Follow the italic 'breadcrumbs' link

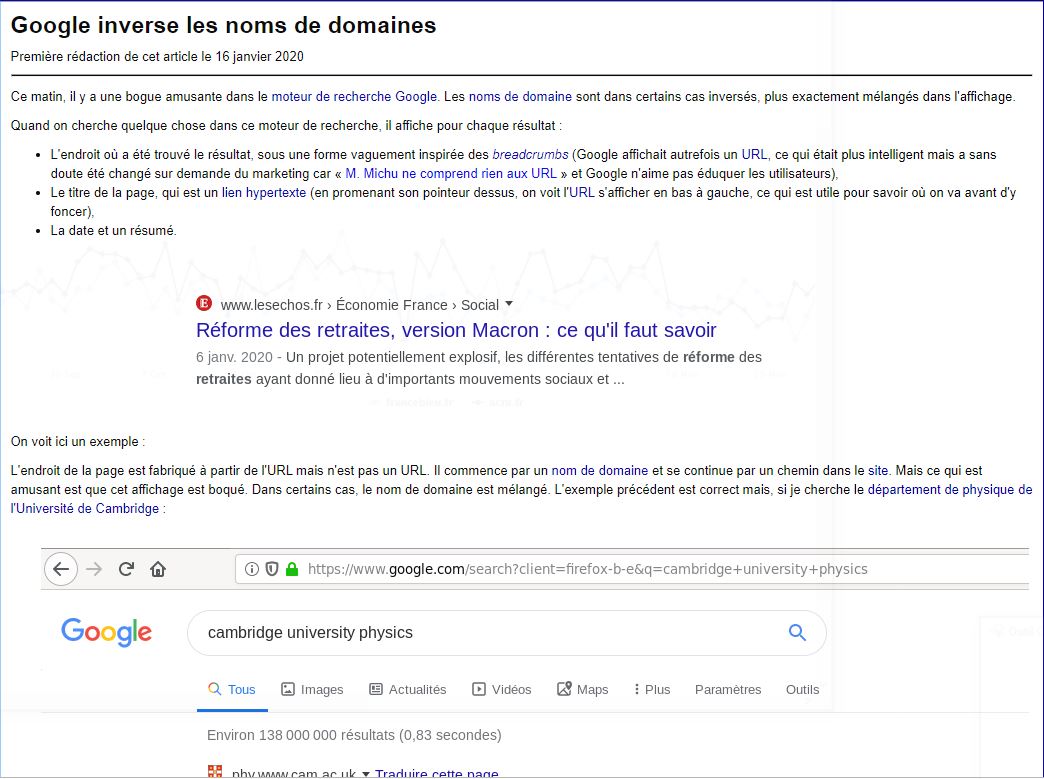tap(530, 154)
